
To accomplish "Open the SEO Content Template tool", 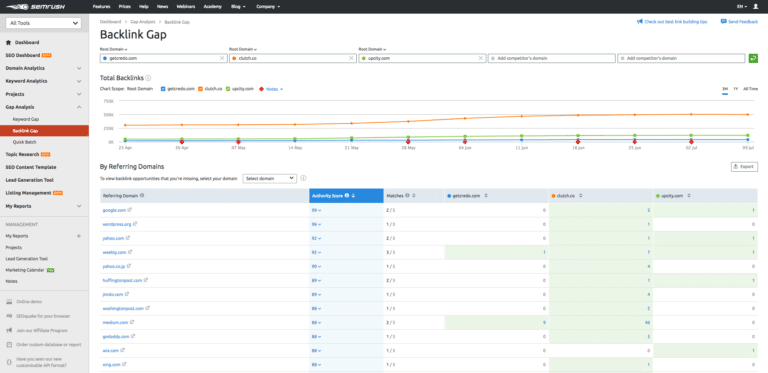I will (31, 167).
